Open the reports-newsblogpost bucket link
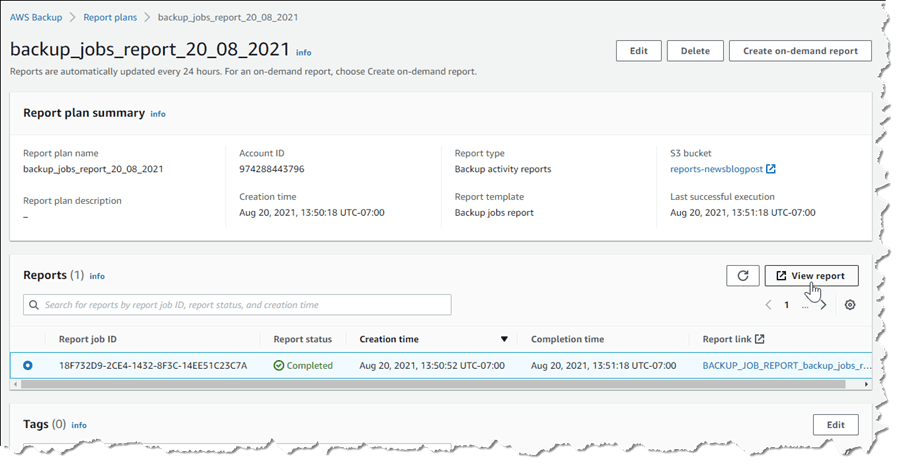This screenshot has height=466, width=901. 717,169
